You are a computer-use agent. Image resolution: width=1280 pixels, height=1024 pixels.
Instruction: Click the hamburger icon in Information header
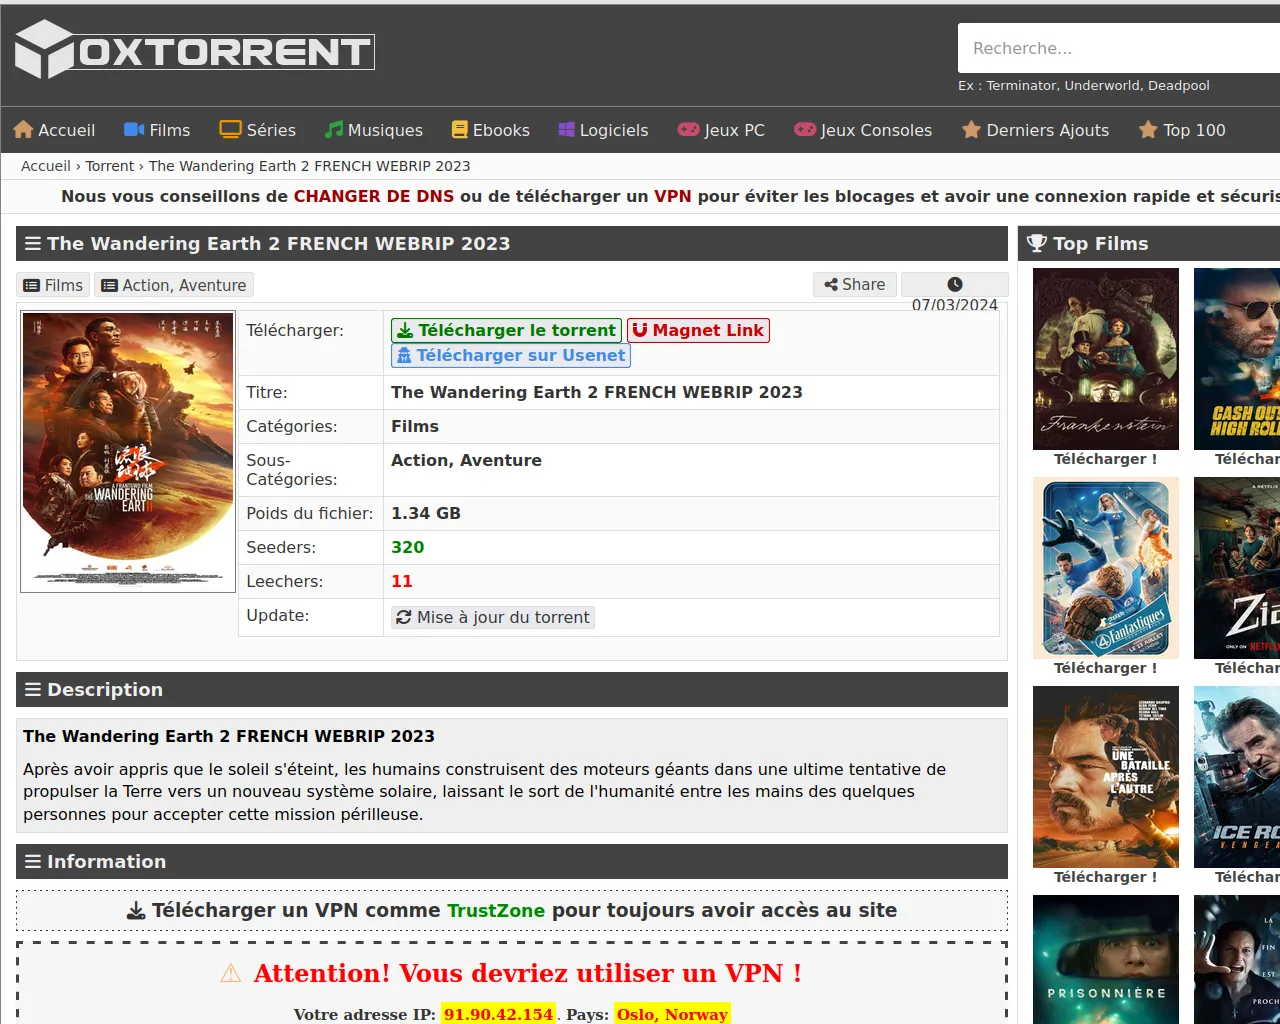click(x=33, y=861)
